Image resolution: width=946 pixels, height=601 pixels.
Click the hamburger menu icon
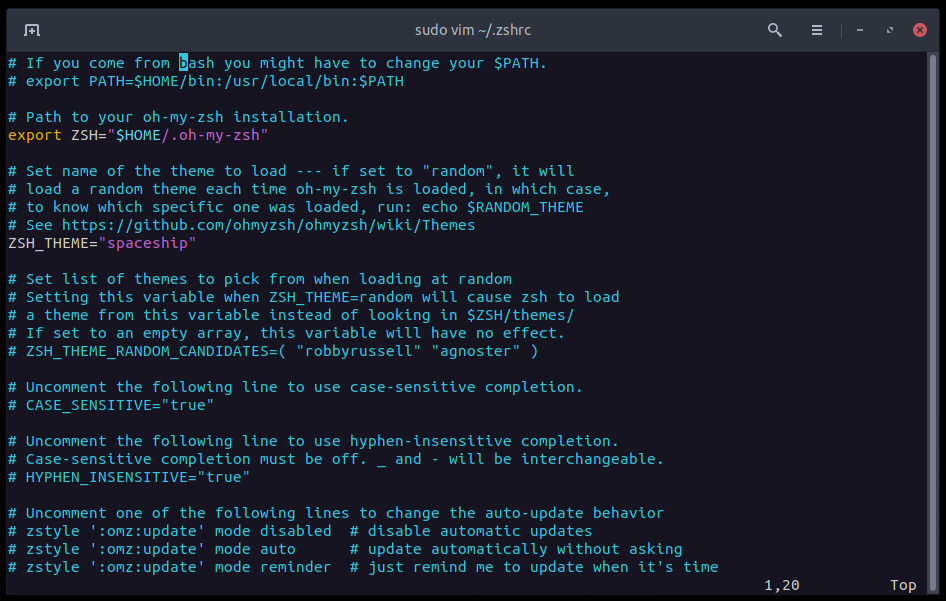coord(817,30)
